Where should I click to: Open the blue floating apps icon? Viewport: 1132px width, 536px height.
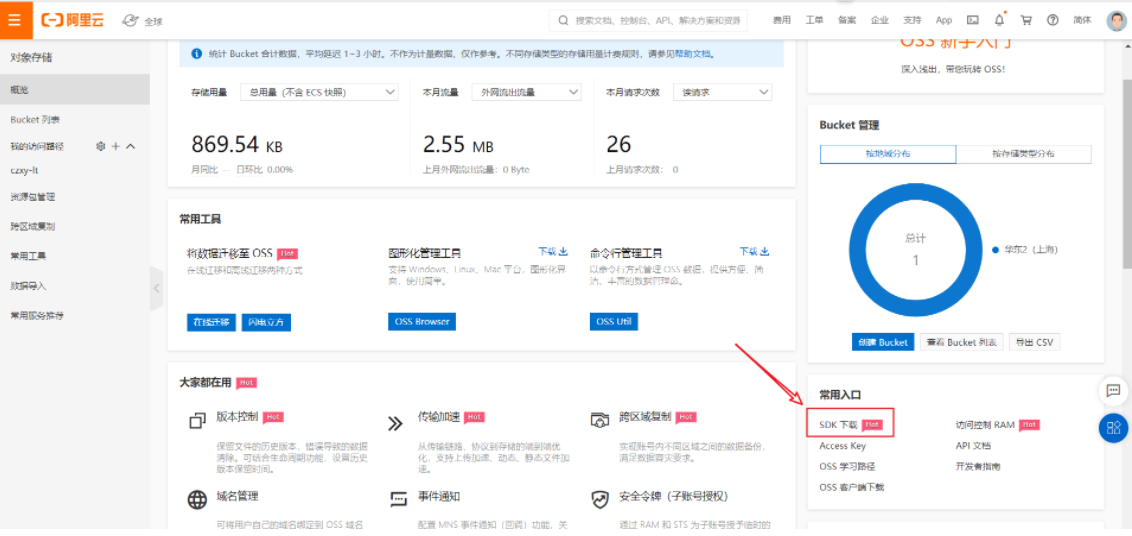pyautogui.click(x=1113, y=428)
